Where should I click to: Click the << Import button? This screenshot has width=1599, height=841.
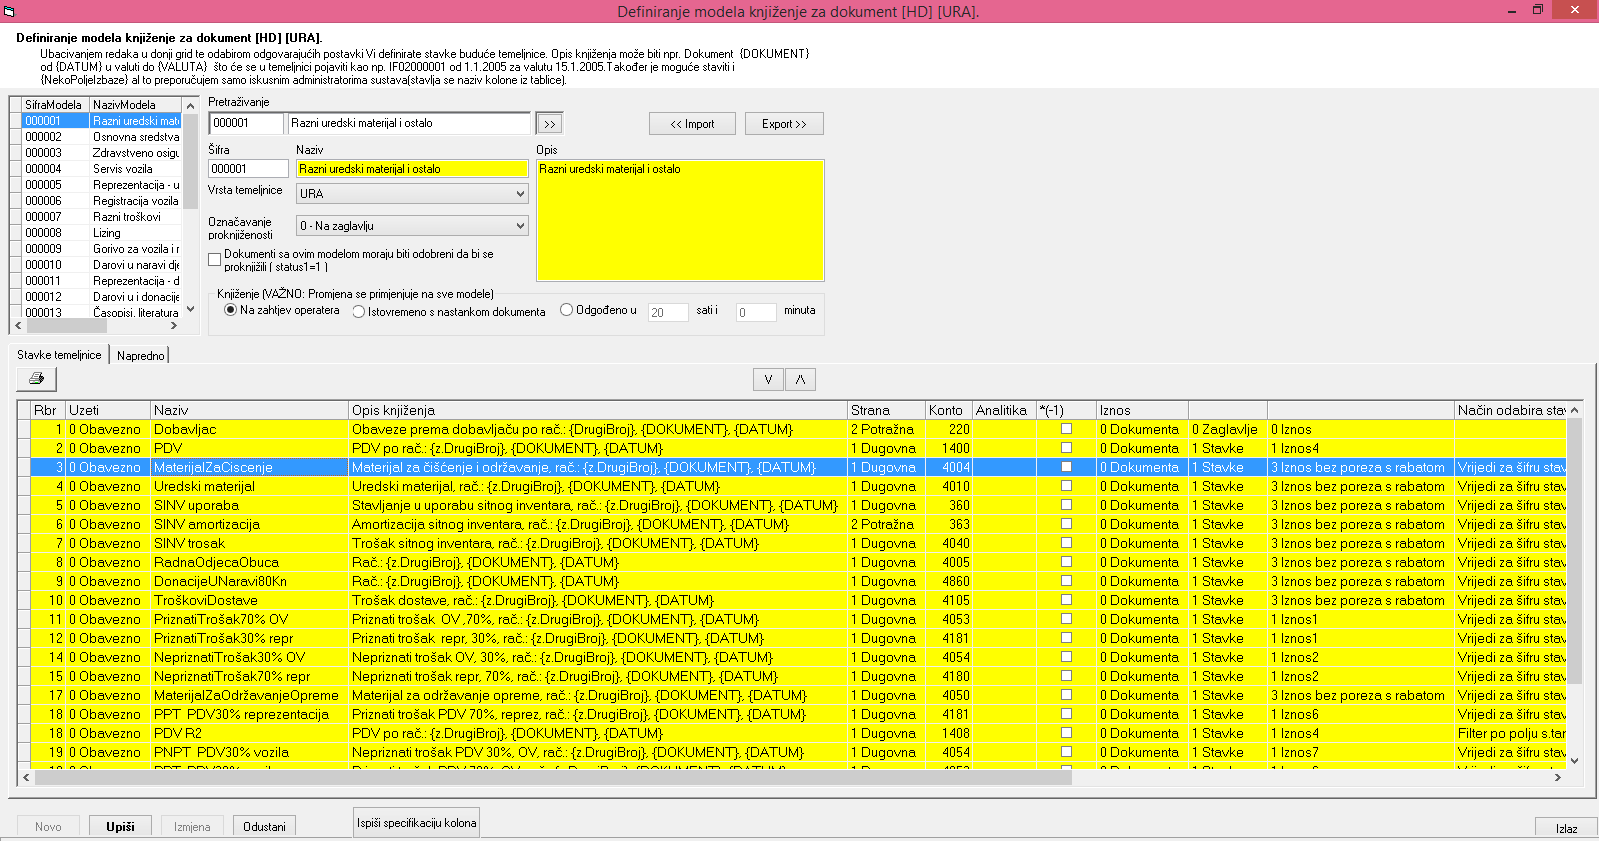click(x=692, y=124)
